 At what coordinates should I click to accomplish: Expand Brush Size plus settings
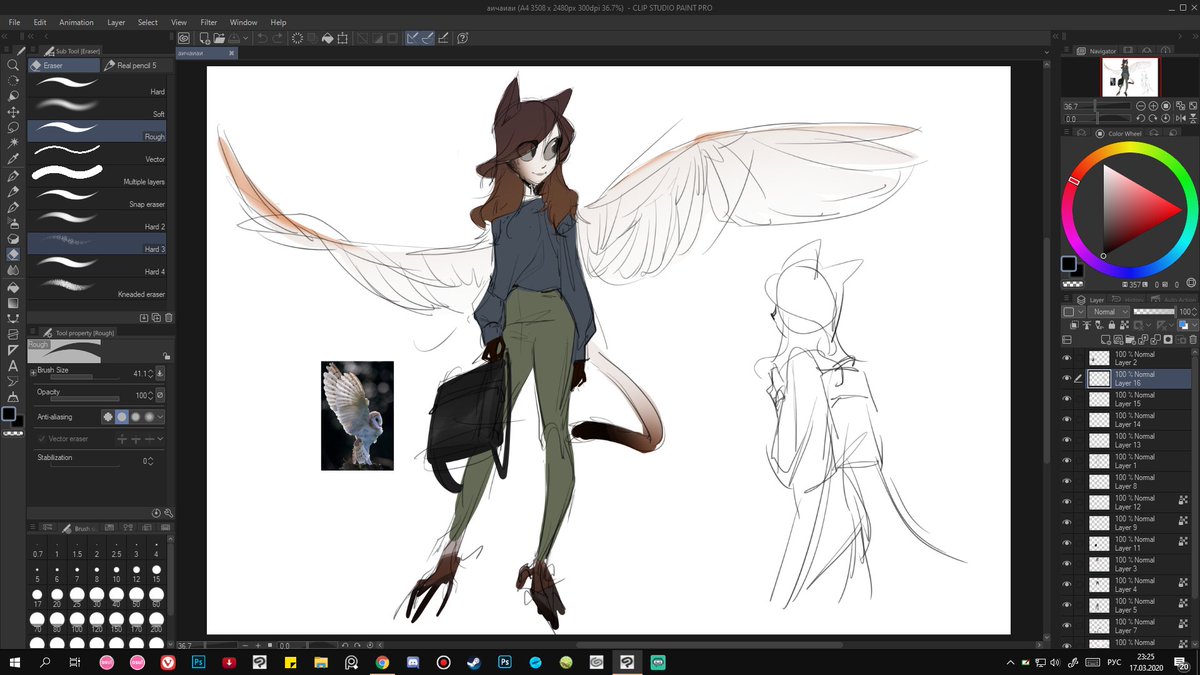[33, 373]
